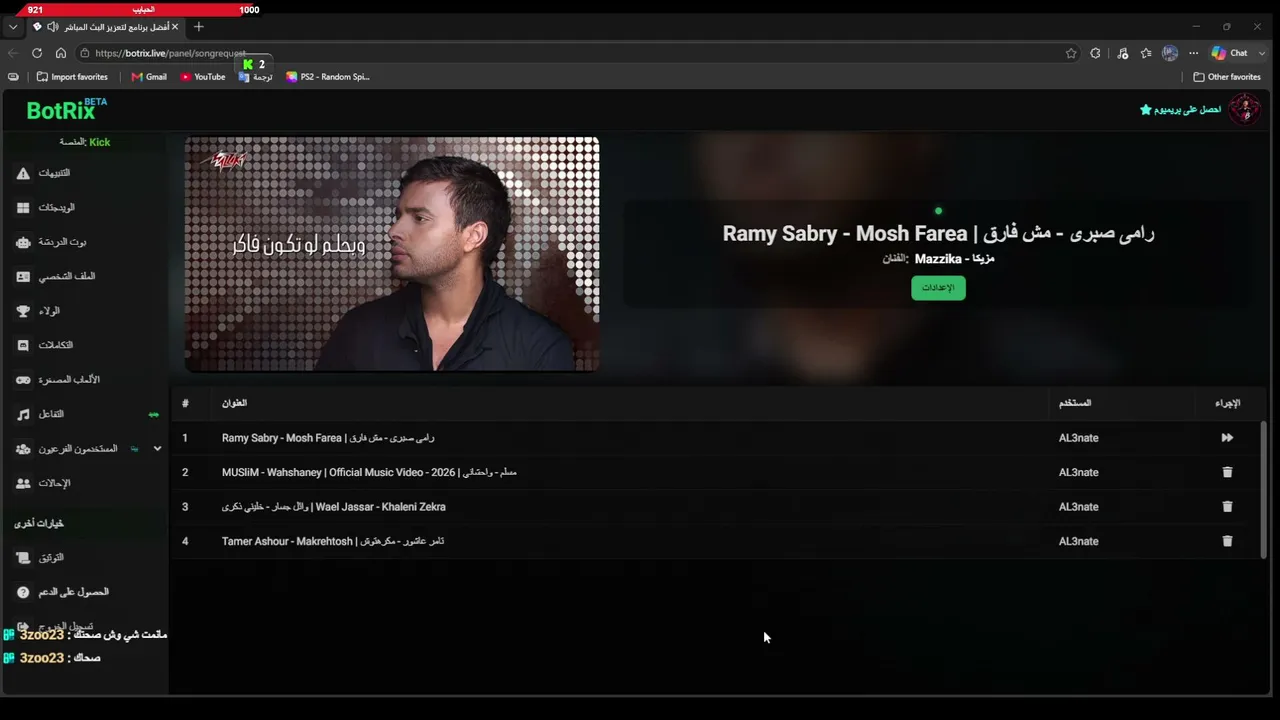The image size is (1280, 720).
Task: Click the الإجراء (action) column header
Action: (1228, 403)
